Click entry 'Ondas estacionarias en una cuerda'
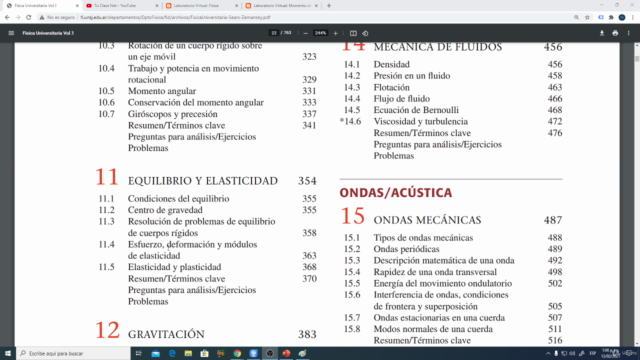 (439, 318)
